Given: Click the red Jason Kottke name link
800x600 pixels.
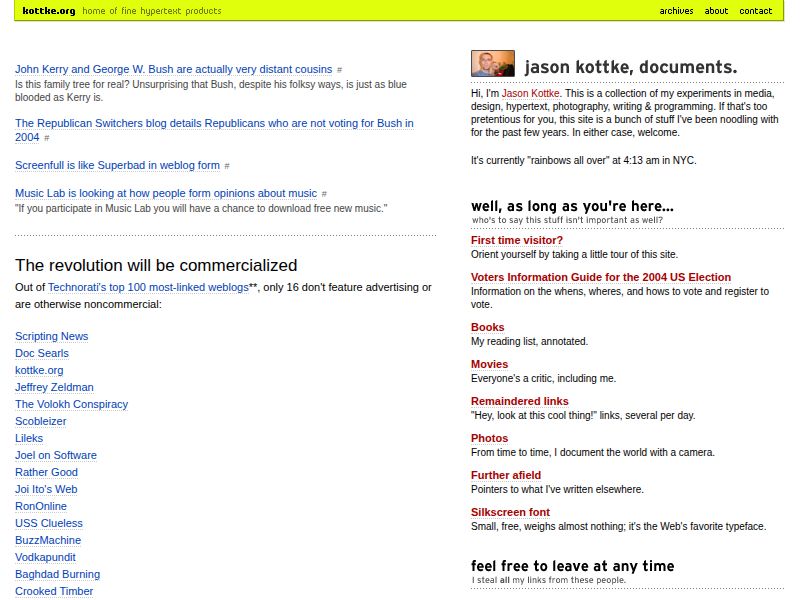Looking at the screenshot, I should coord(531,93).
